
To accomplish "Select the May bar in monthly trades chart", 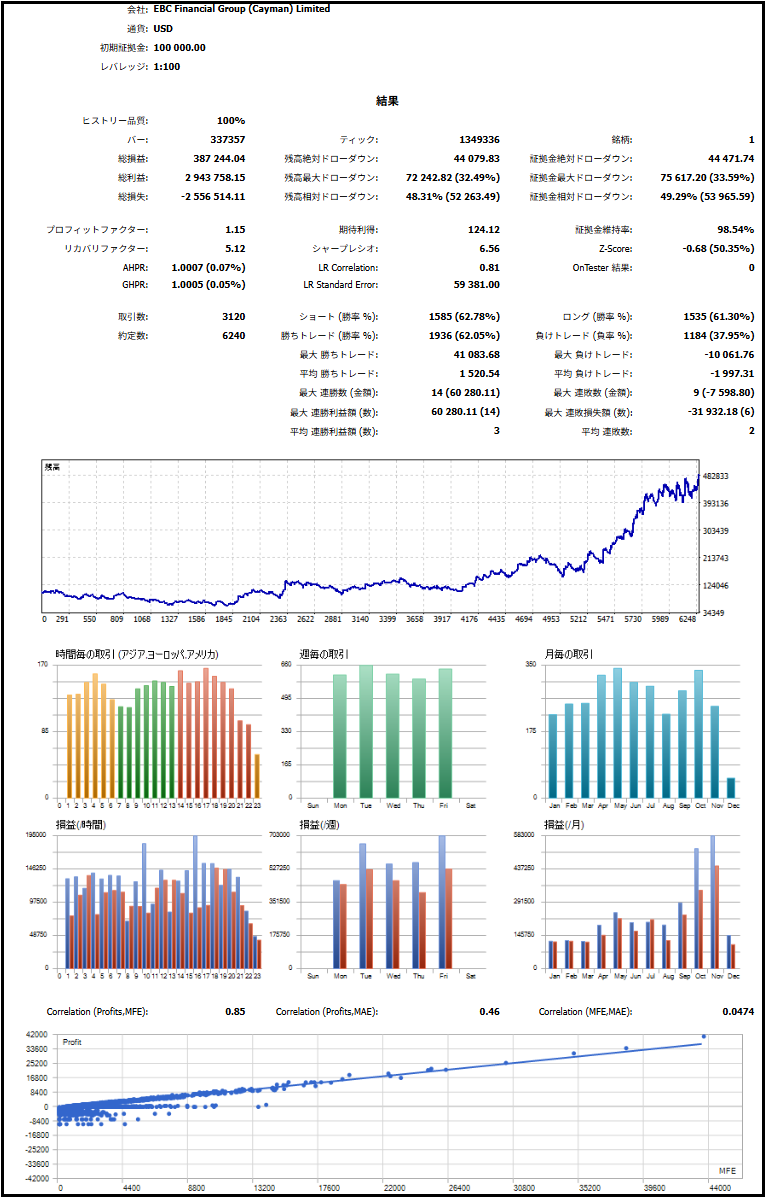I will [617, 732].
